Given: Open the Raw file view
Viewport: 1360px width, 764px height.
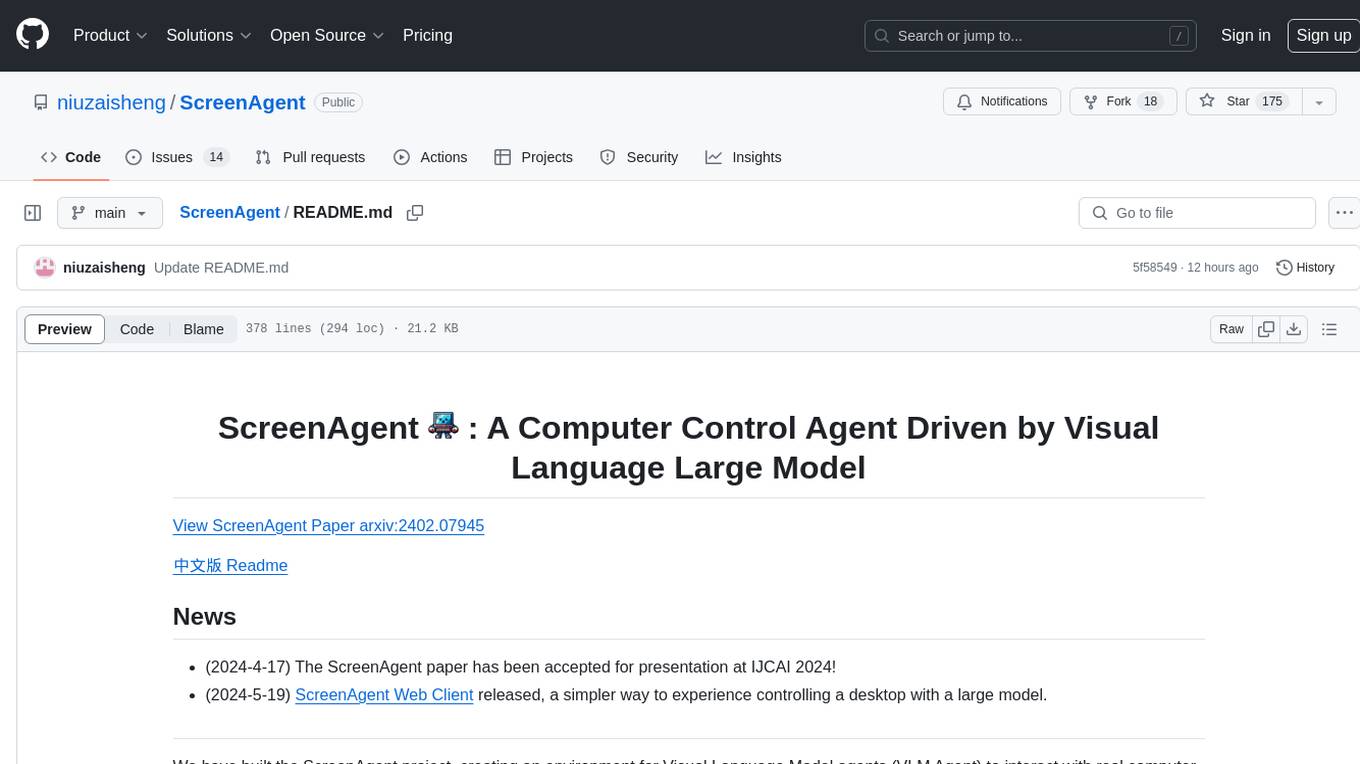Looking at the screenshot, I should pyautogui.click(x=1231, y=329).
